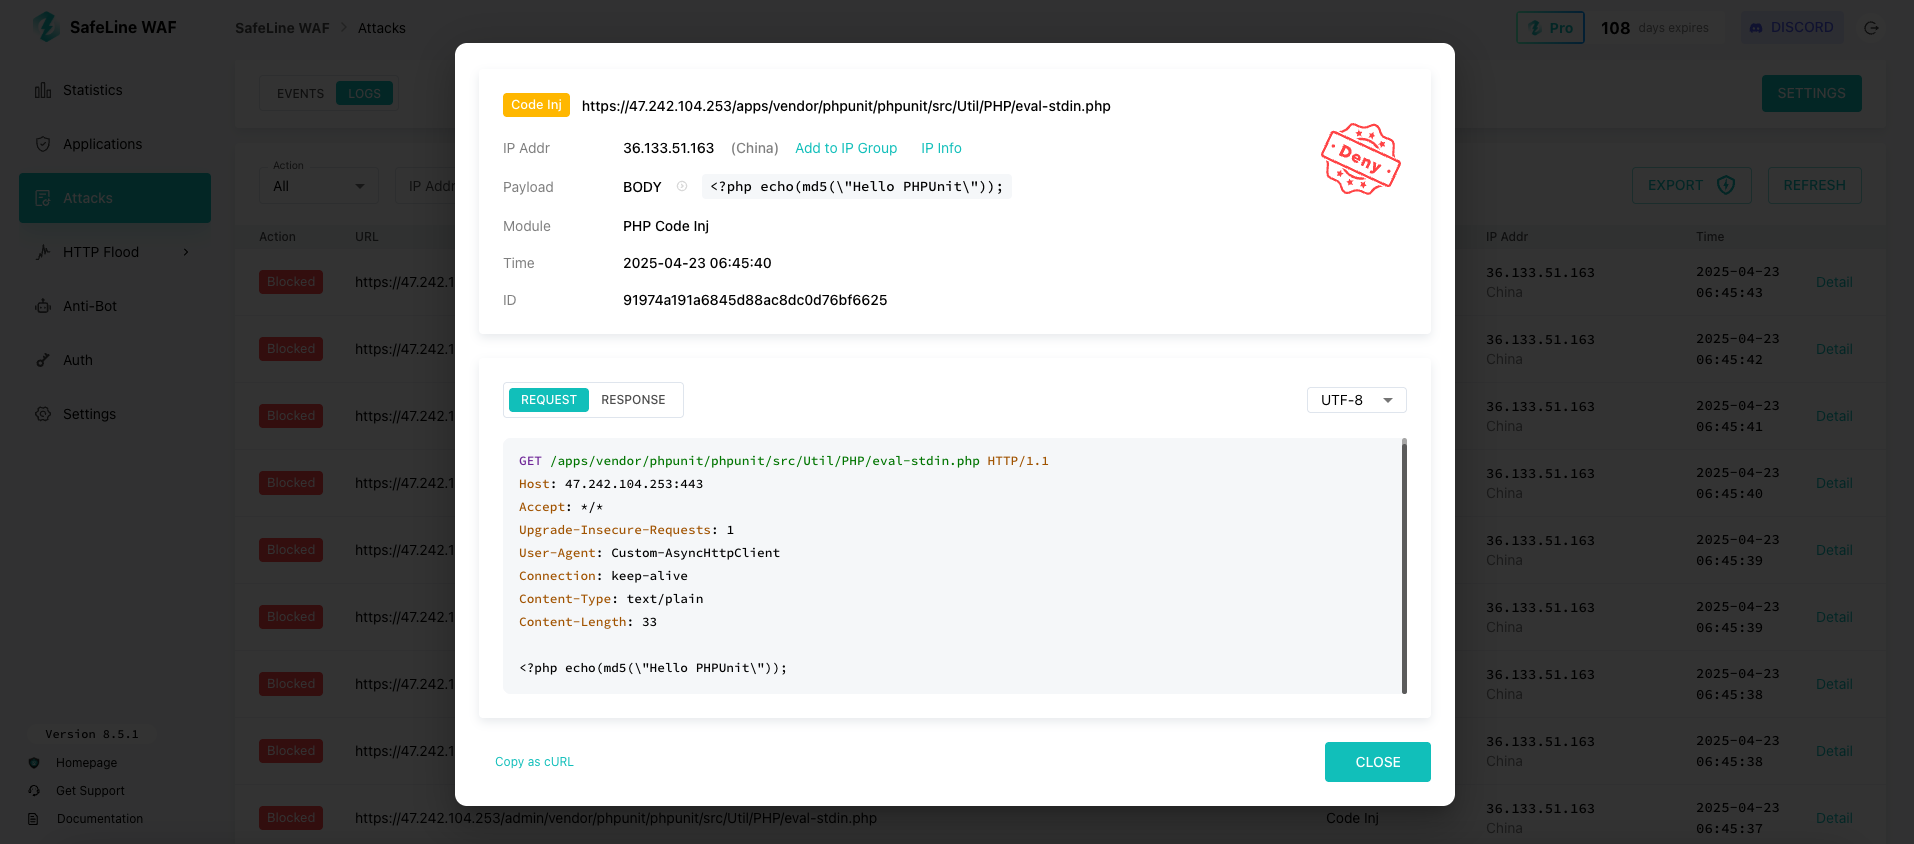Switch to the RESPONSE tab

tap(633, 400)
